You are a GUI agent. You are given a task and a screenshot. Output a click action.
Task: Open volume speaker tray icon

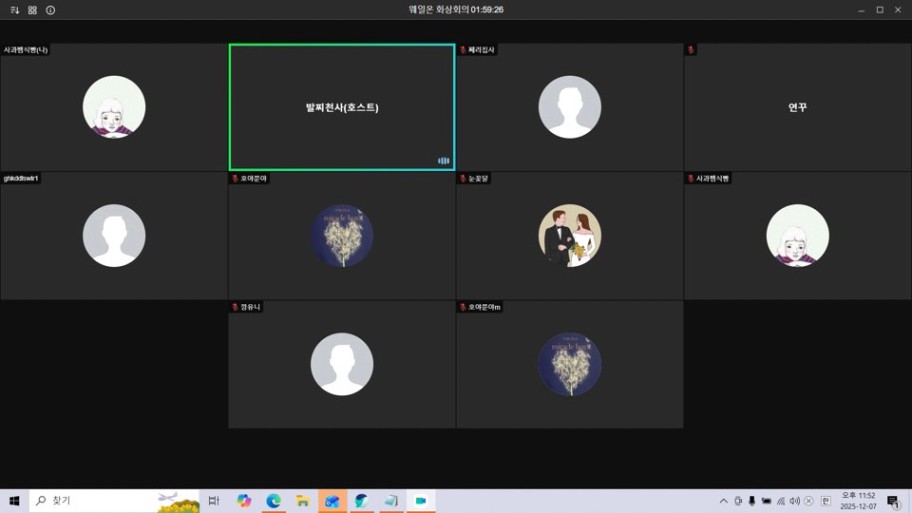(795, 501)
